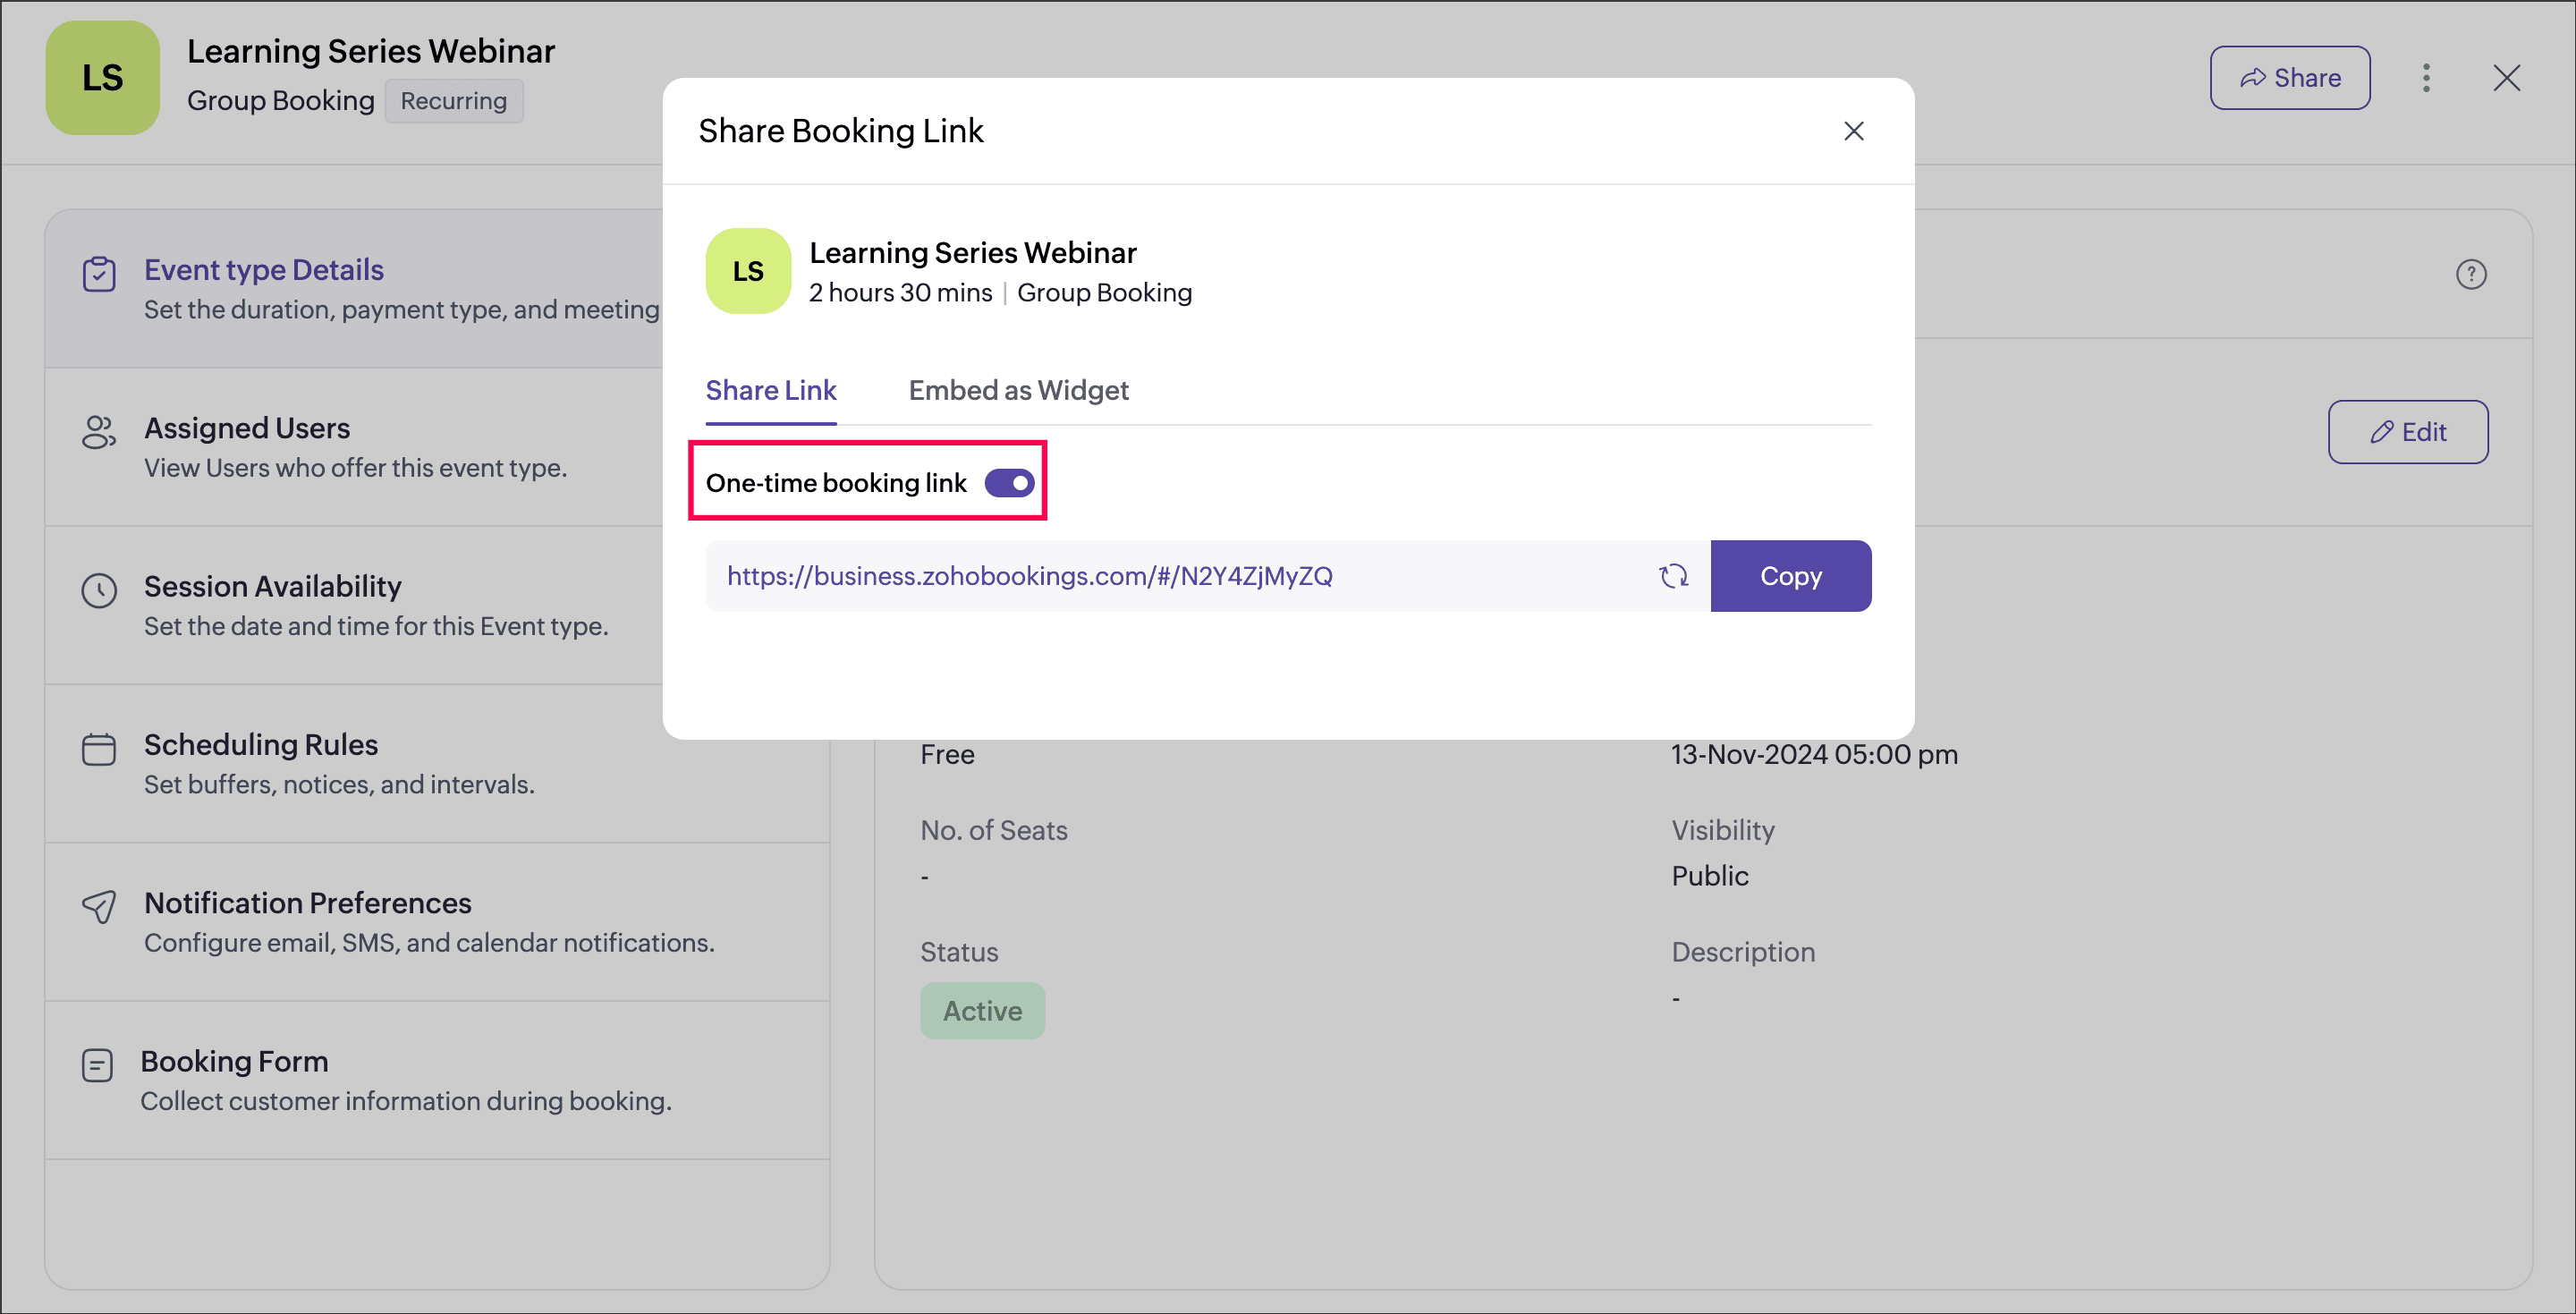Click the Scheduling Rules calendar icon
The width and height of the screenshot is (2576, 1314).
[99, 749]
